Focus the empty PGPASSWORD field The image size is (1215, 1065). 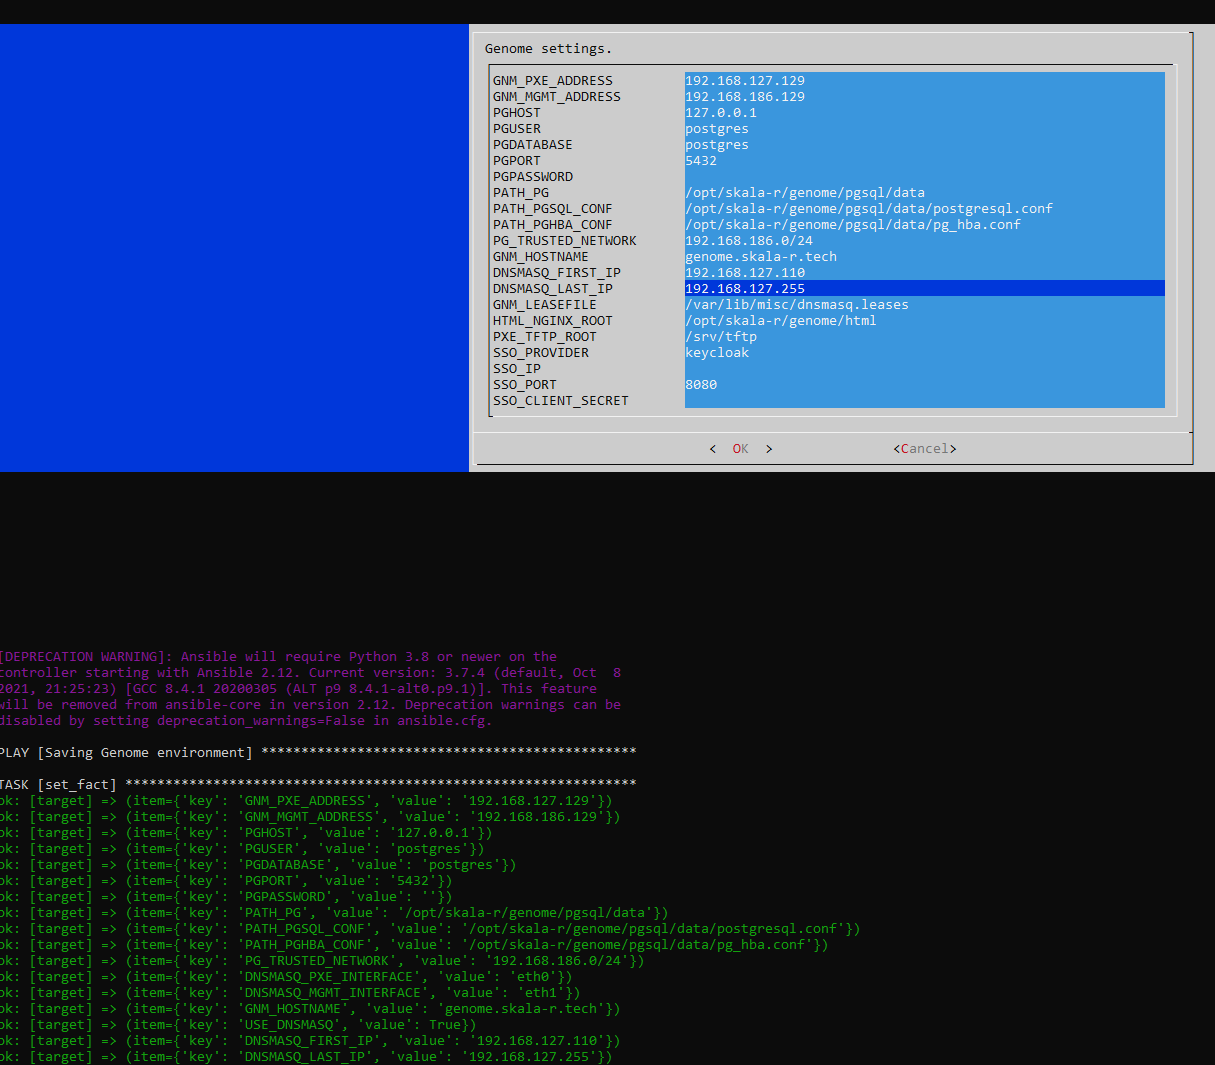(924, 177)
